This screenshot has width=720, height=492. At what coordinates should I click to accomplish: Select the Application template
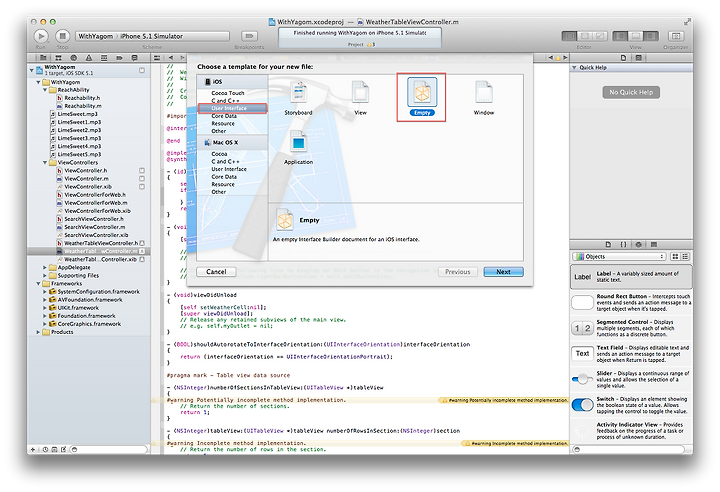coord(298,148)
